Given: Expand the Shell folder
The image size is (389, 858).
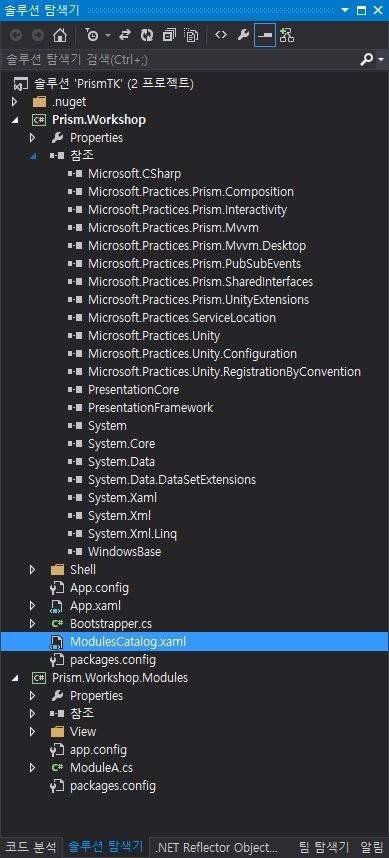Looking at the screenshot, I should pos(33,570).
